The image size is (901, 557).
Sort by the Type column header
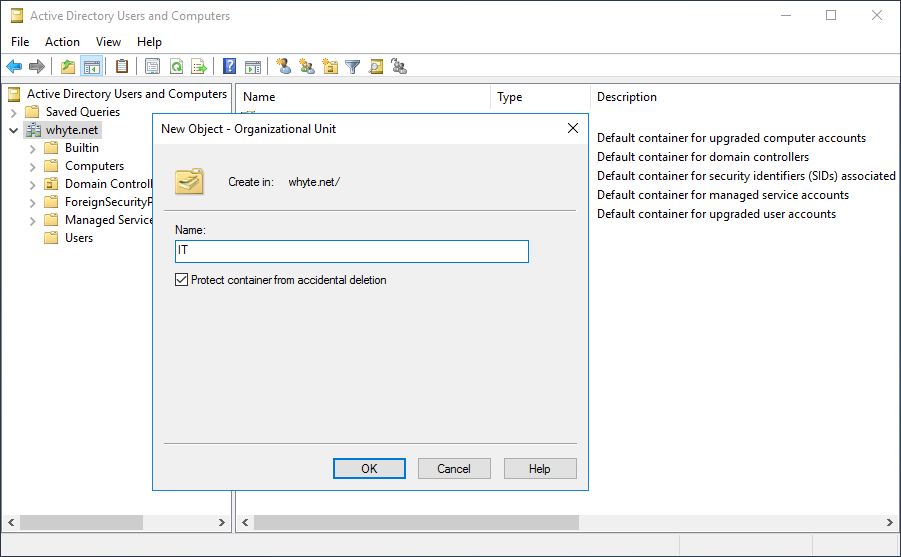[x=540, y=97]
